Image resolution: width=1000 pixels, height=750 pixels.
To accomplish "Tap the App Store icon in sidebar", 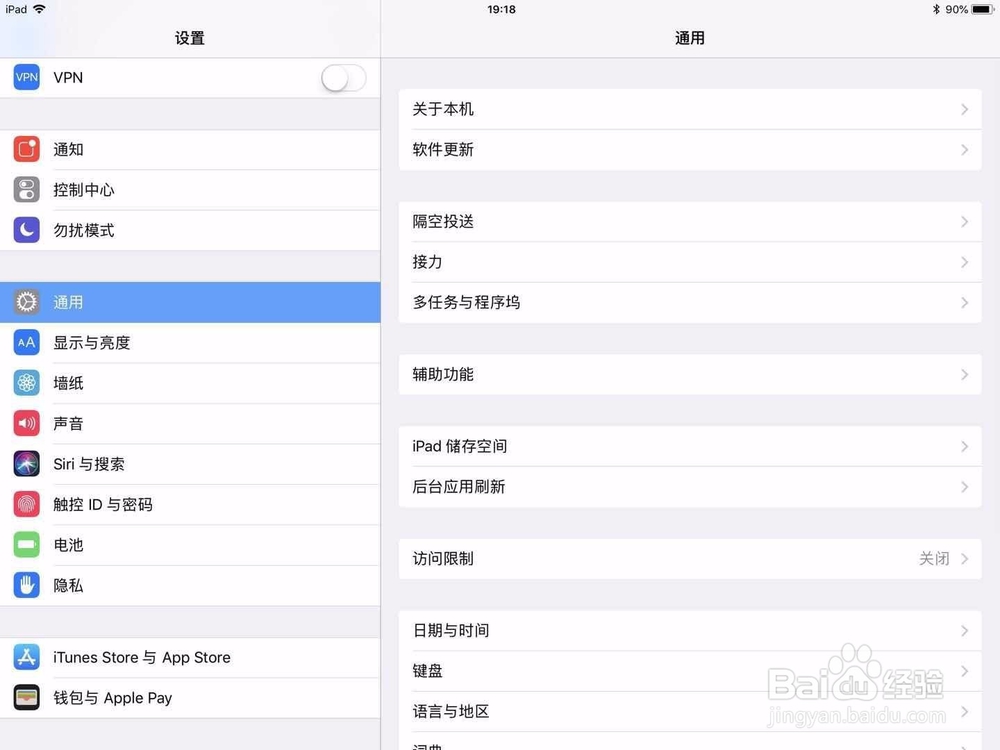I will coord(26,658).
